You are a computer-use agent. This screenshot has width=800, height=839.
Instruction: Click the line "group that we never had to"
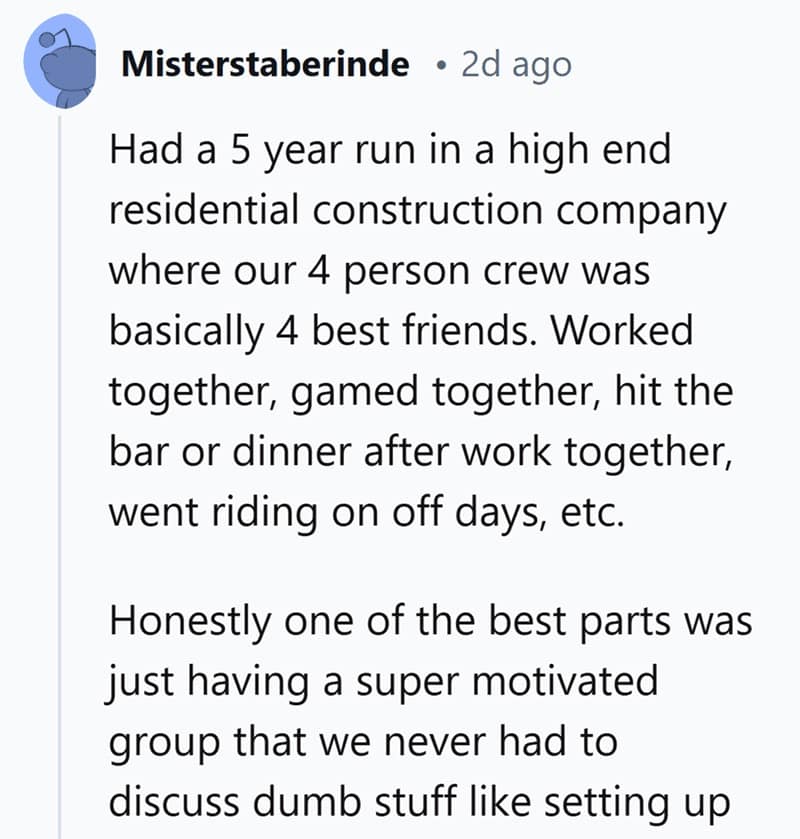362,741
